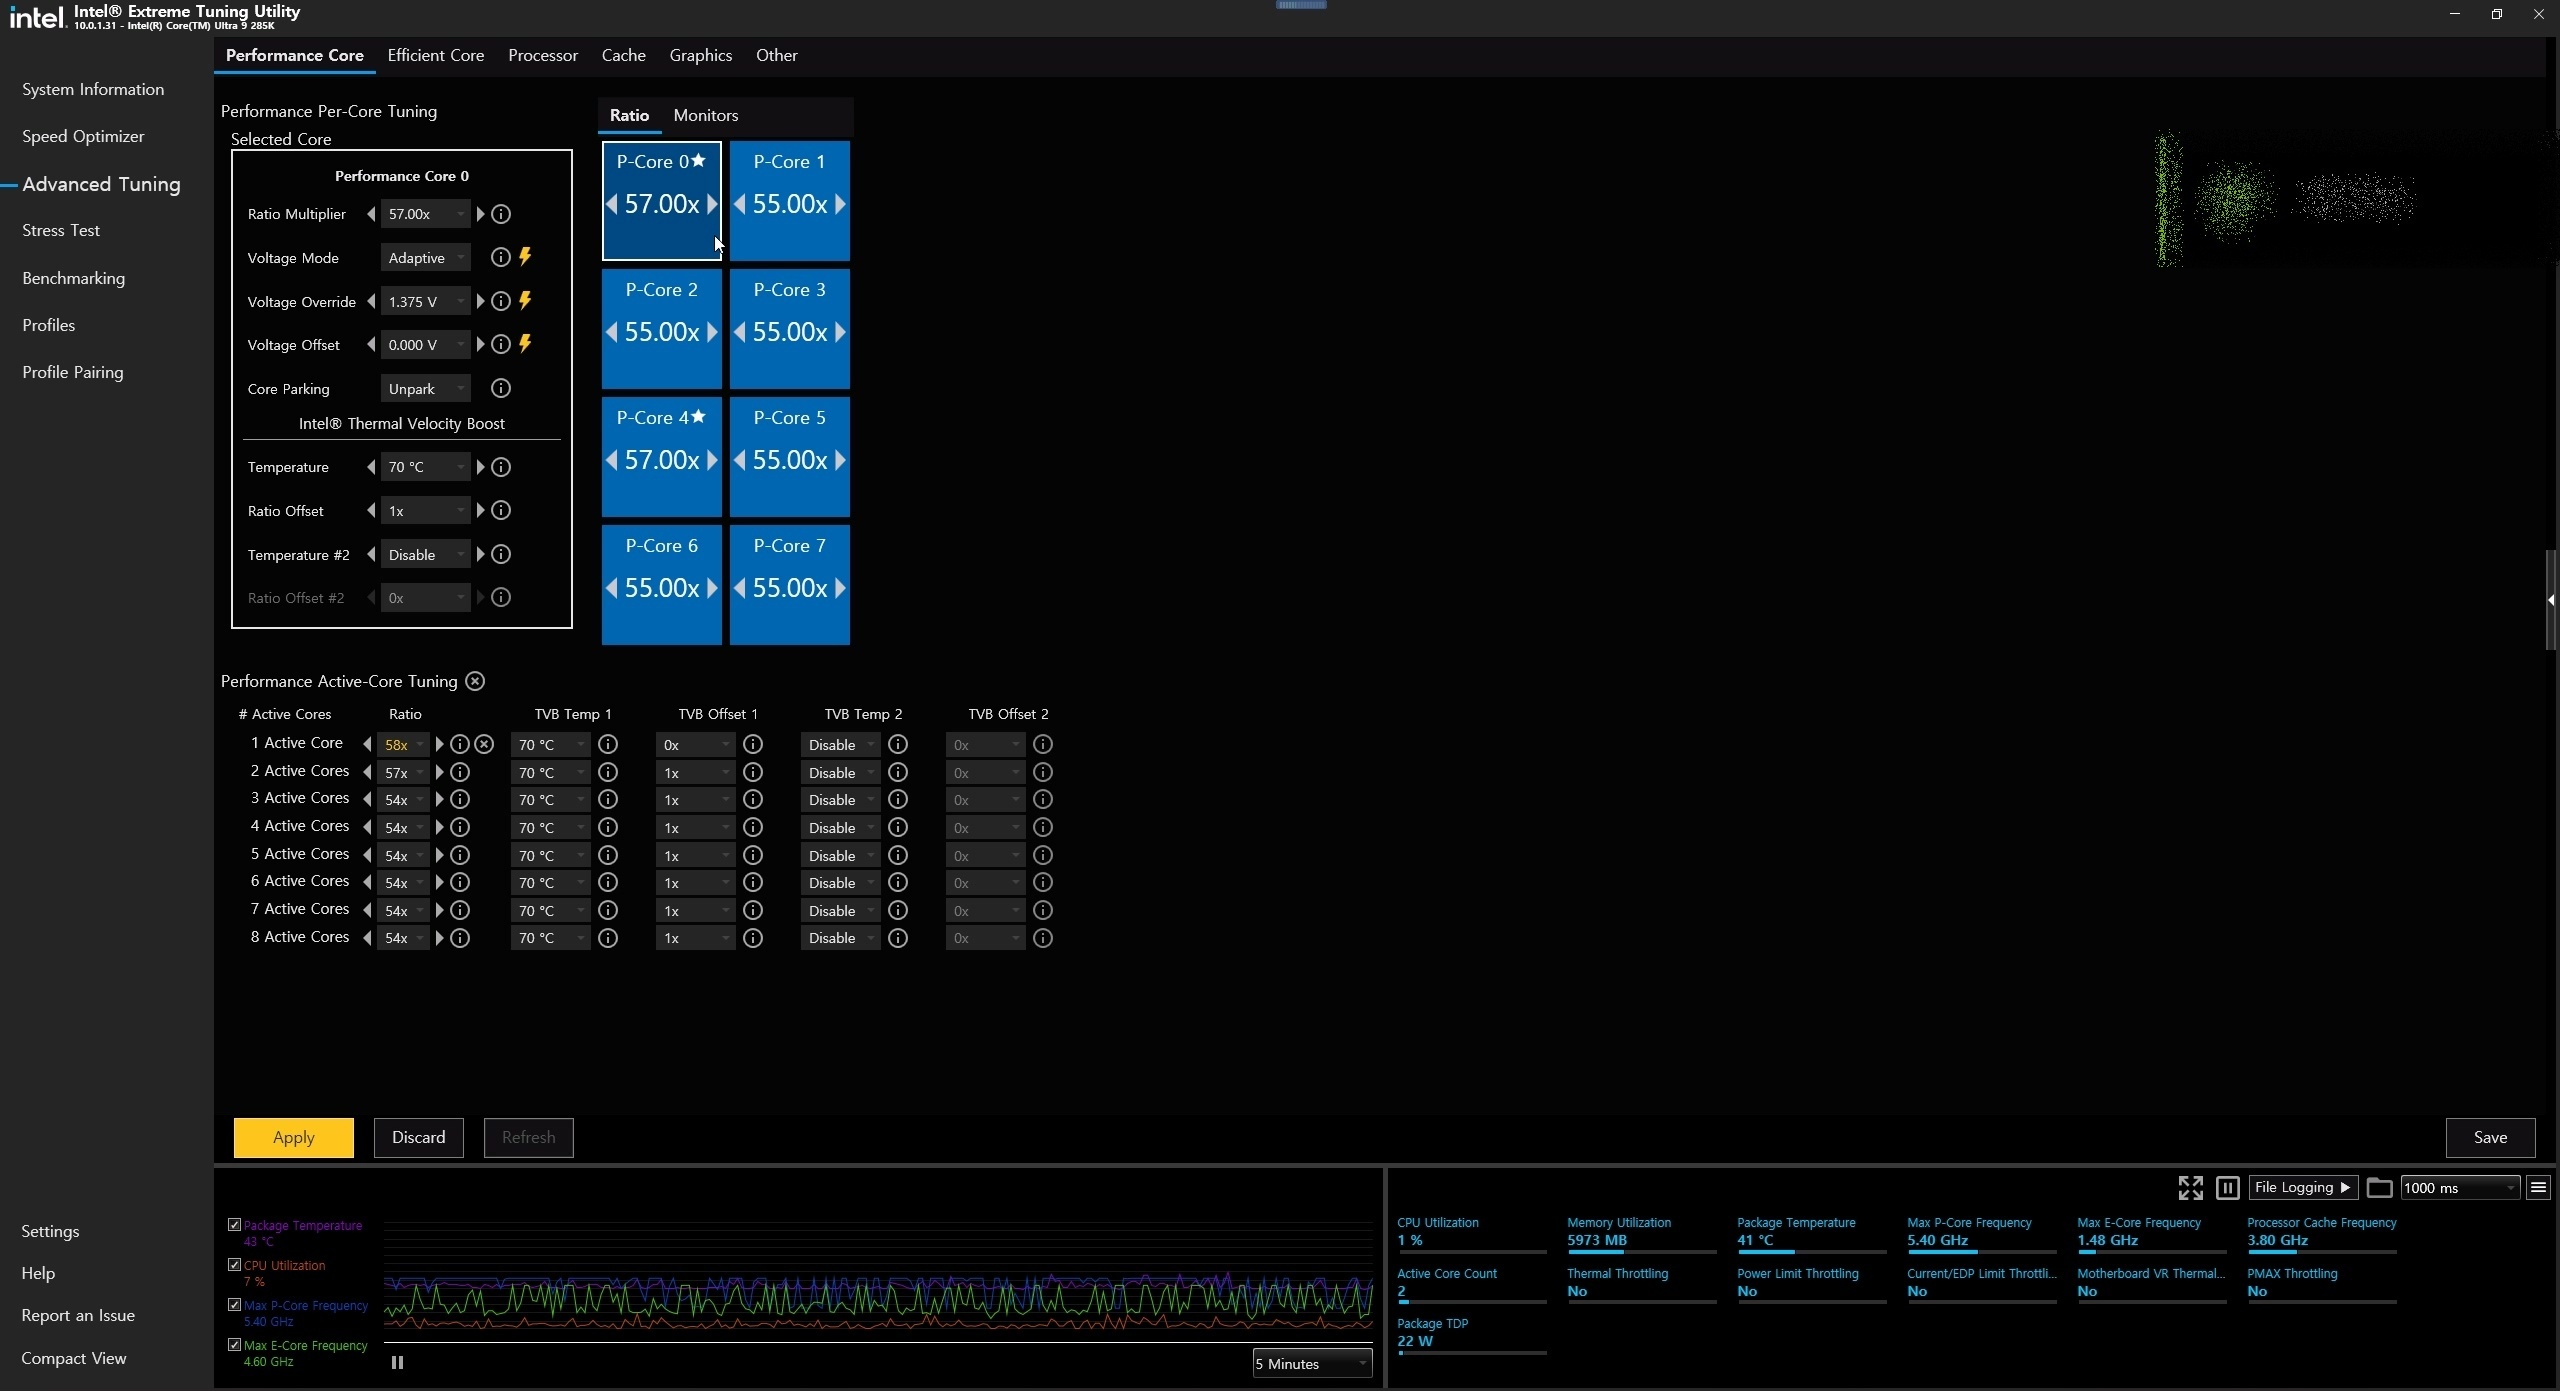Open the Ratio Multiplier dropdown
This screenshot has height=1391, width=2560.
coord(425,214)
